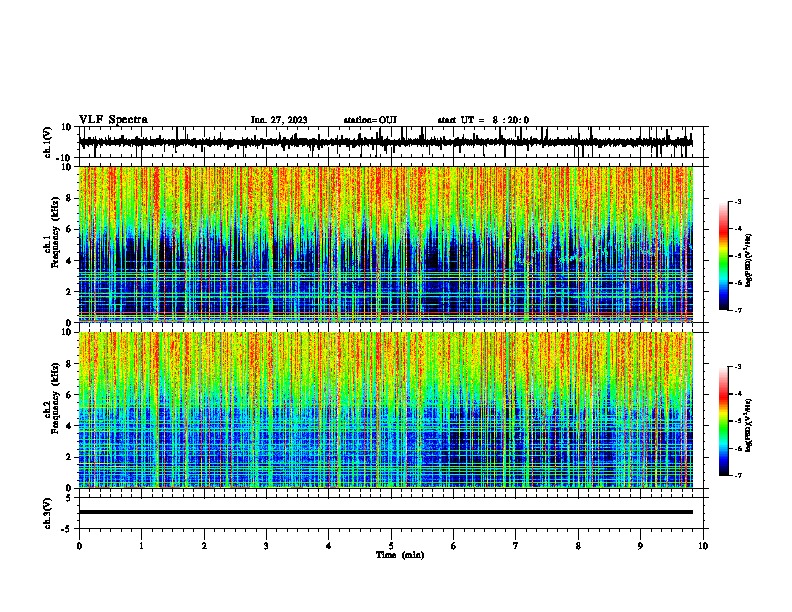Click the "6" kHz tick of ch.2 spectrogram

tap(69, 395)
